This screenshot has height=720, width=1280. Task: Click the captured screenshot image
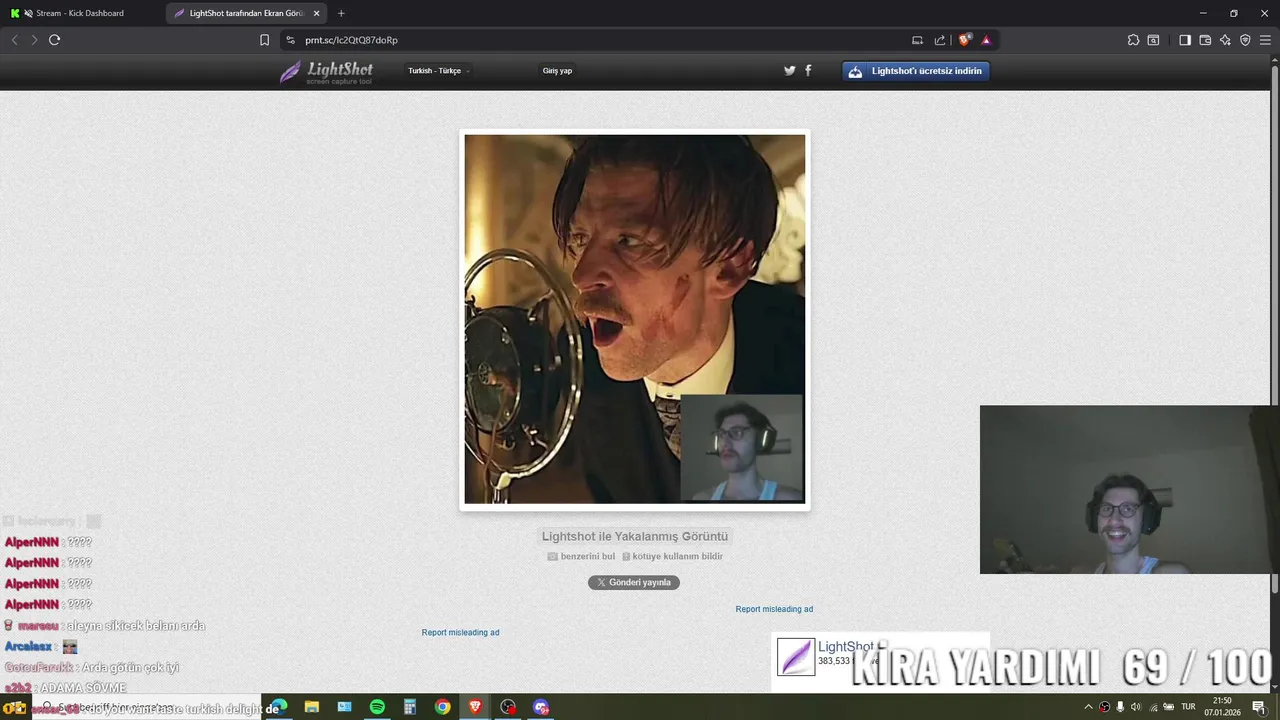click(x=635, y=319)
